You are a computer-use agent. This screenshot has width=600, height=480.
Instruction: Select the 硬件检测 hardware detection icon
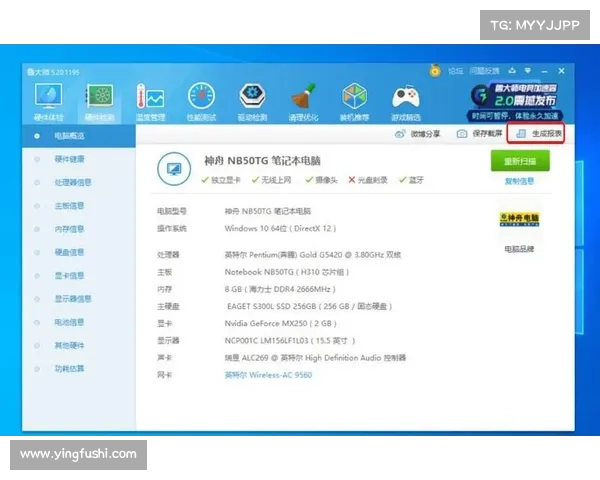point(99,102)
